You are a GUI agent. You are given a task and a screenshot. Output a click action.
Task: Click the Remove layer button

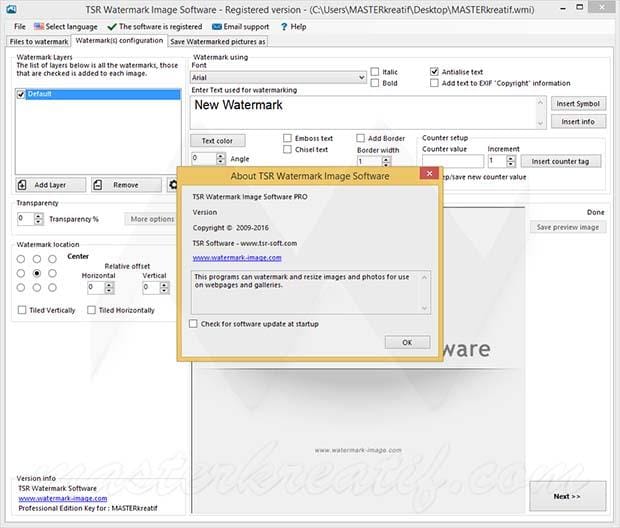point(127,185)
